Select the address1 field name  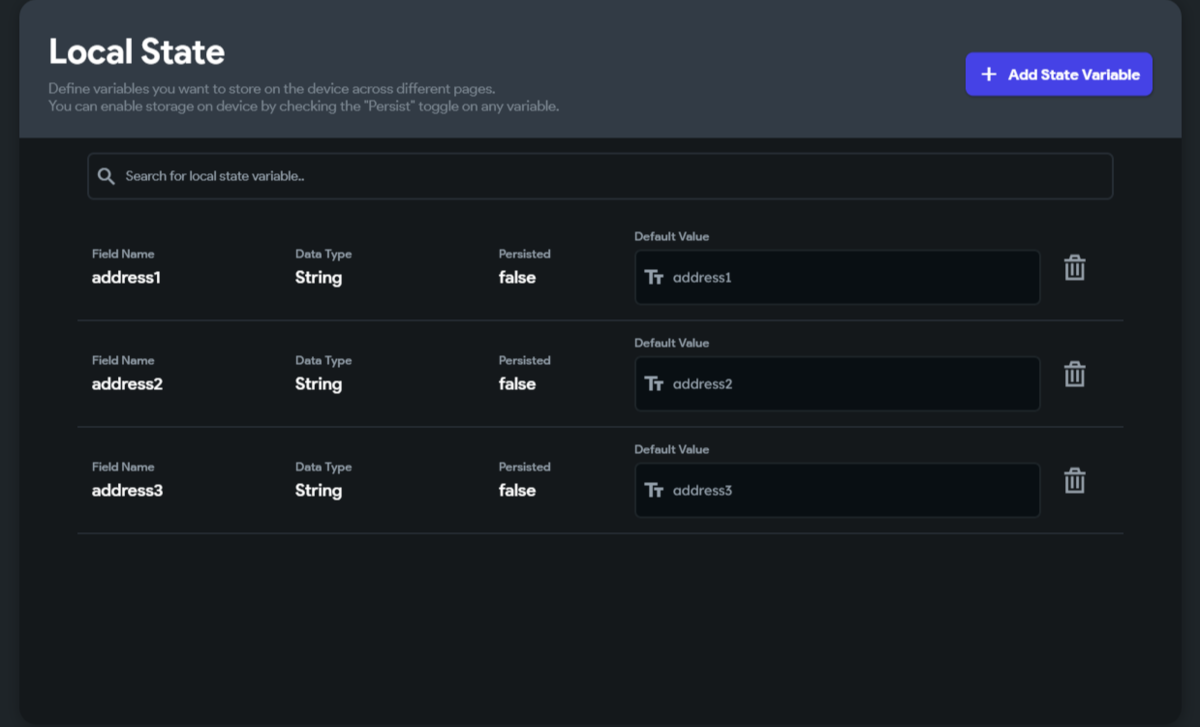click(x=126, y=278)
